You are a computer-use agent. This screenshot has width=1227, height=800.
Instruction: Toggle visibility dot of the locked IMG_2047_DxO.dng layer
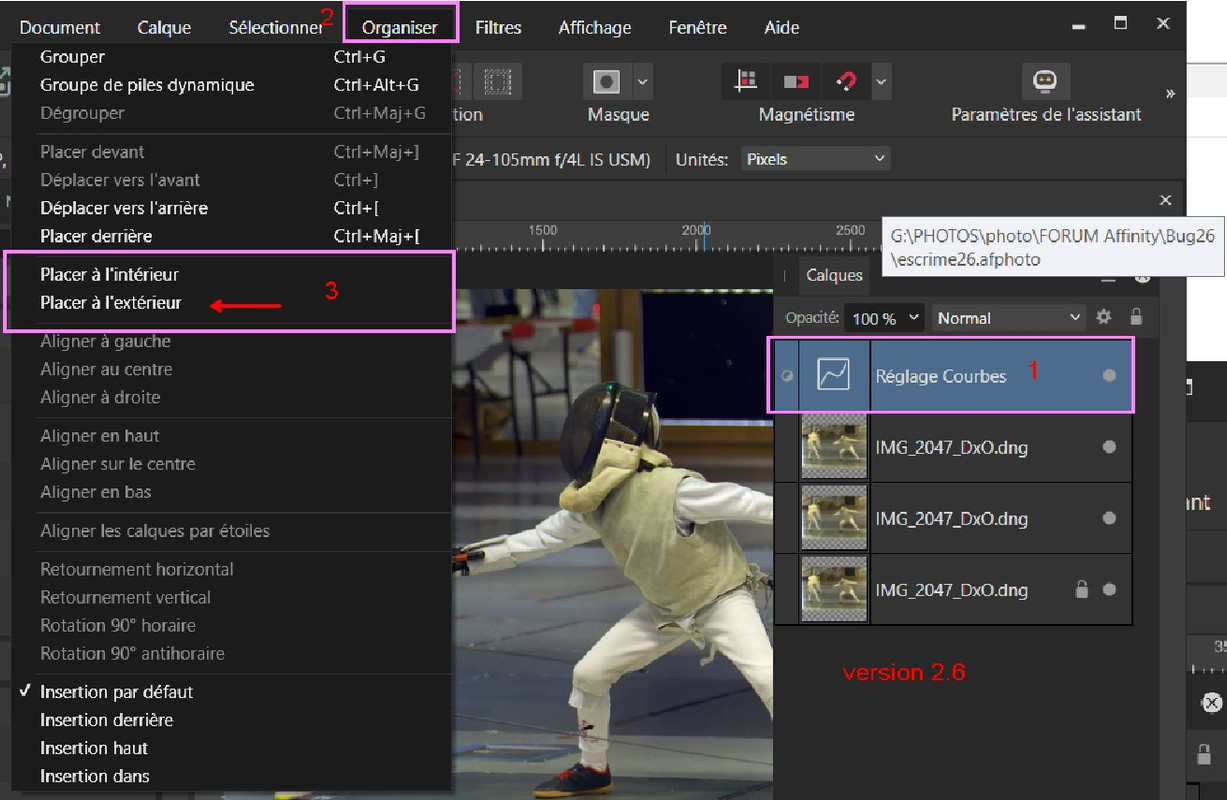[1109, 590]
